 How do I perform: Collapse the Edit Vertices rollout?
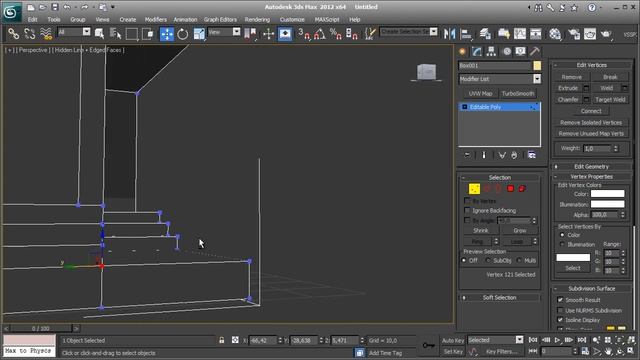click(x=591, y=65)
